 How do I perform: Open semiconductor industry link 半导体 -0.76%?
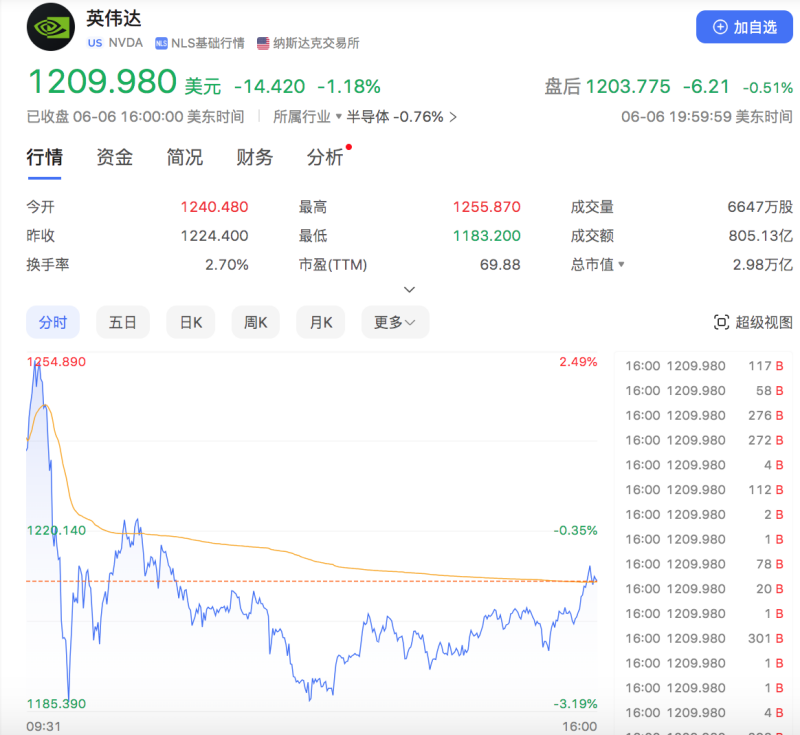click(395, 117)
